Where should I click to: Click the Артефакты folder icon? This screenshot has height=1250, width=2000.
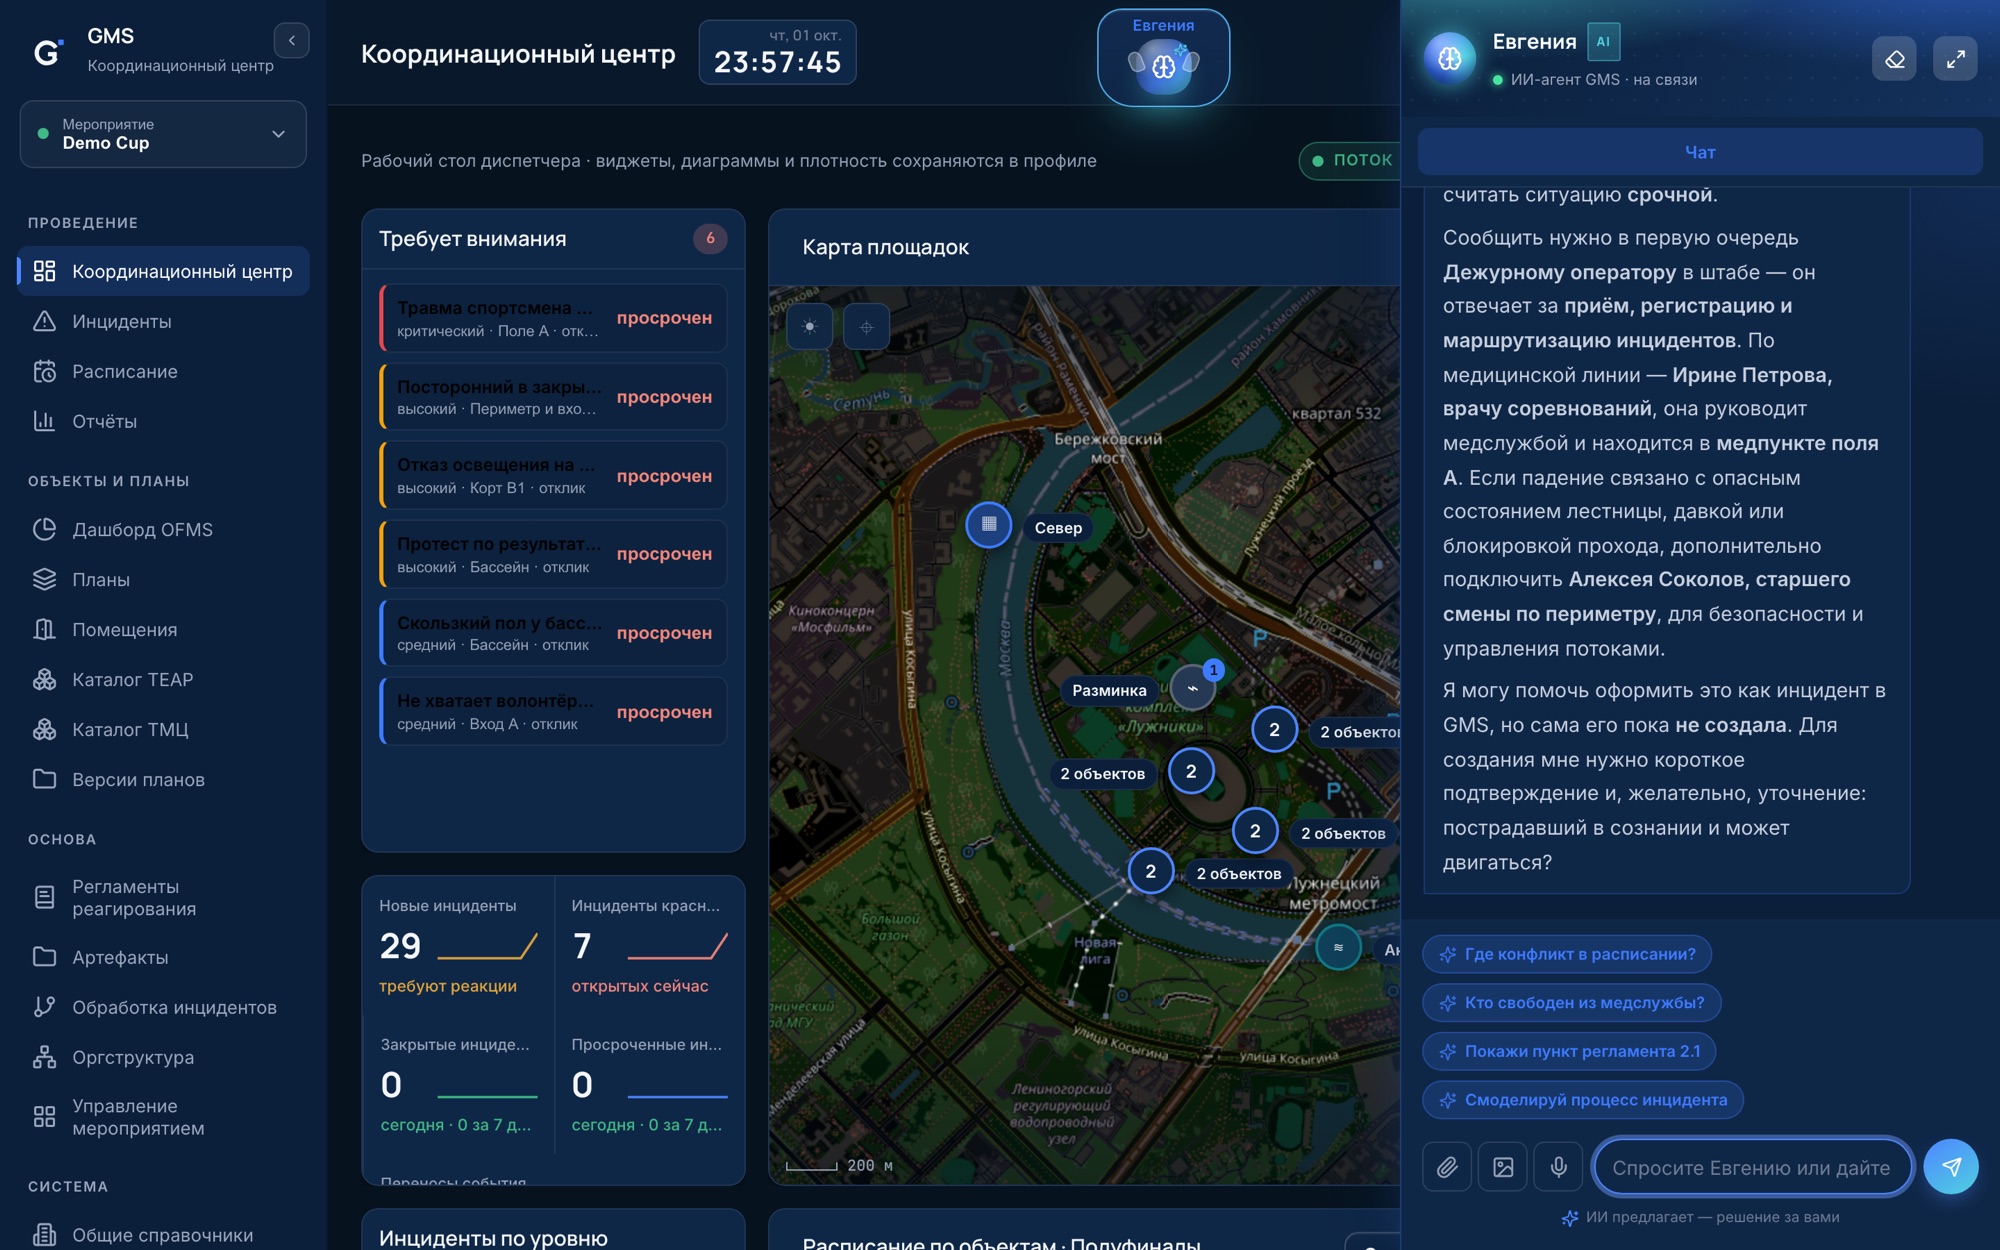click(x=44, y=957)
